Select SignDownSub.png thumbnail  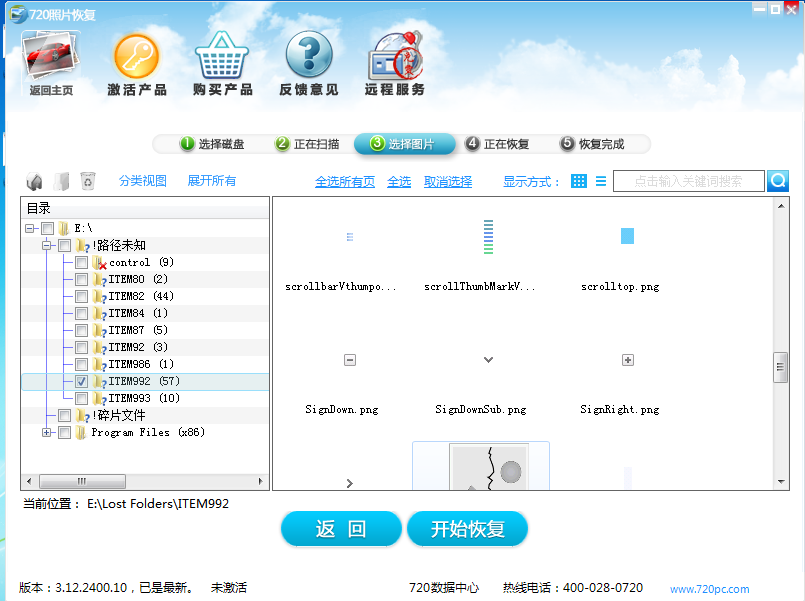[488, 360]
